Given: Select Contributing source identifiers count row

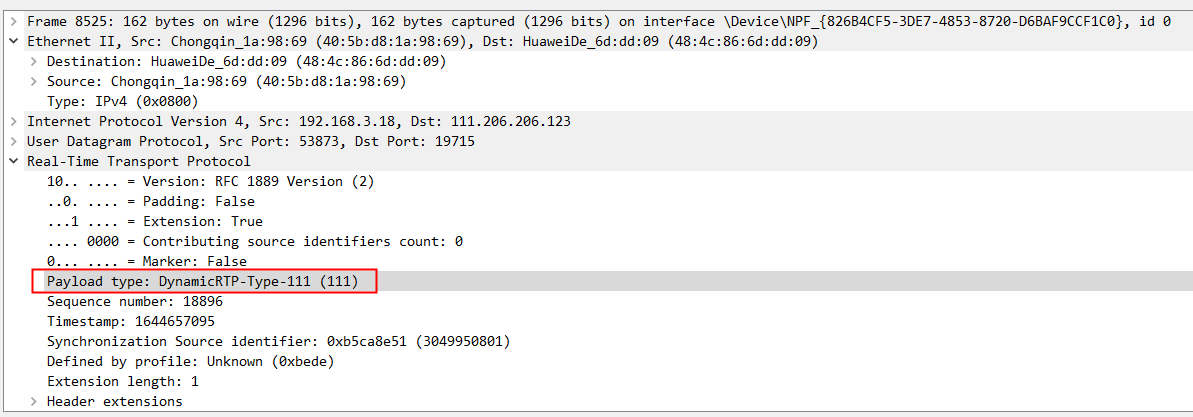Looking at the screenshot, I should tap(255, 241).
